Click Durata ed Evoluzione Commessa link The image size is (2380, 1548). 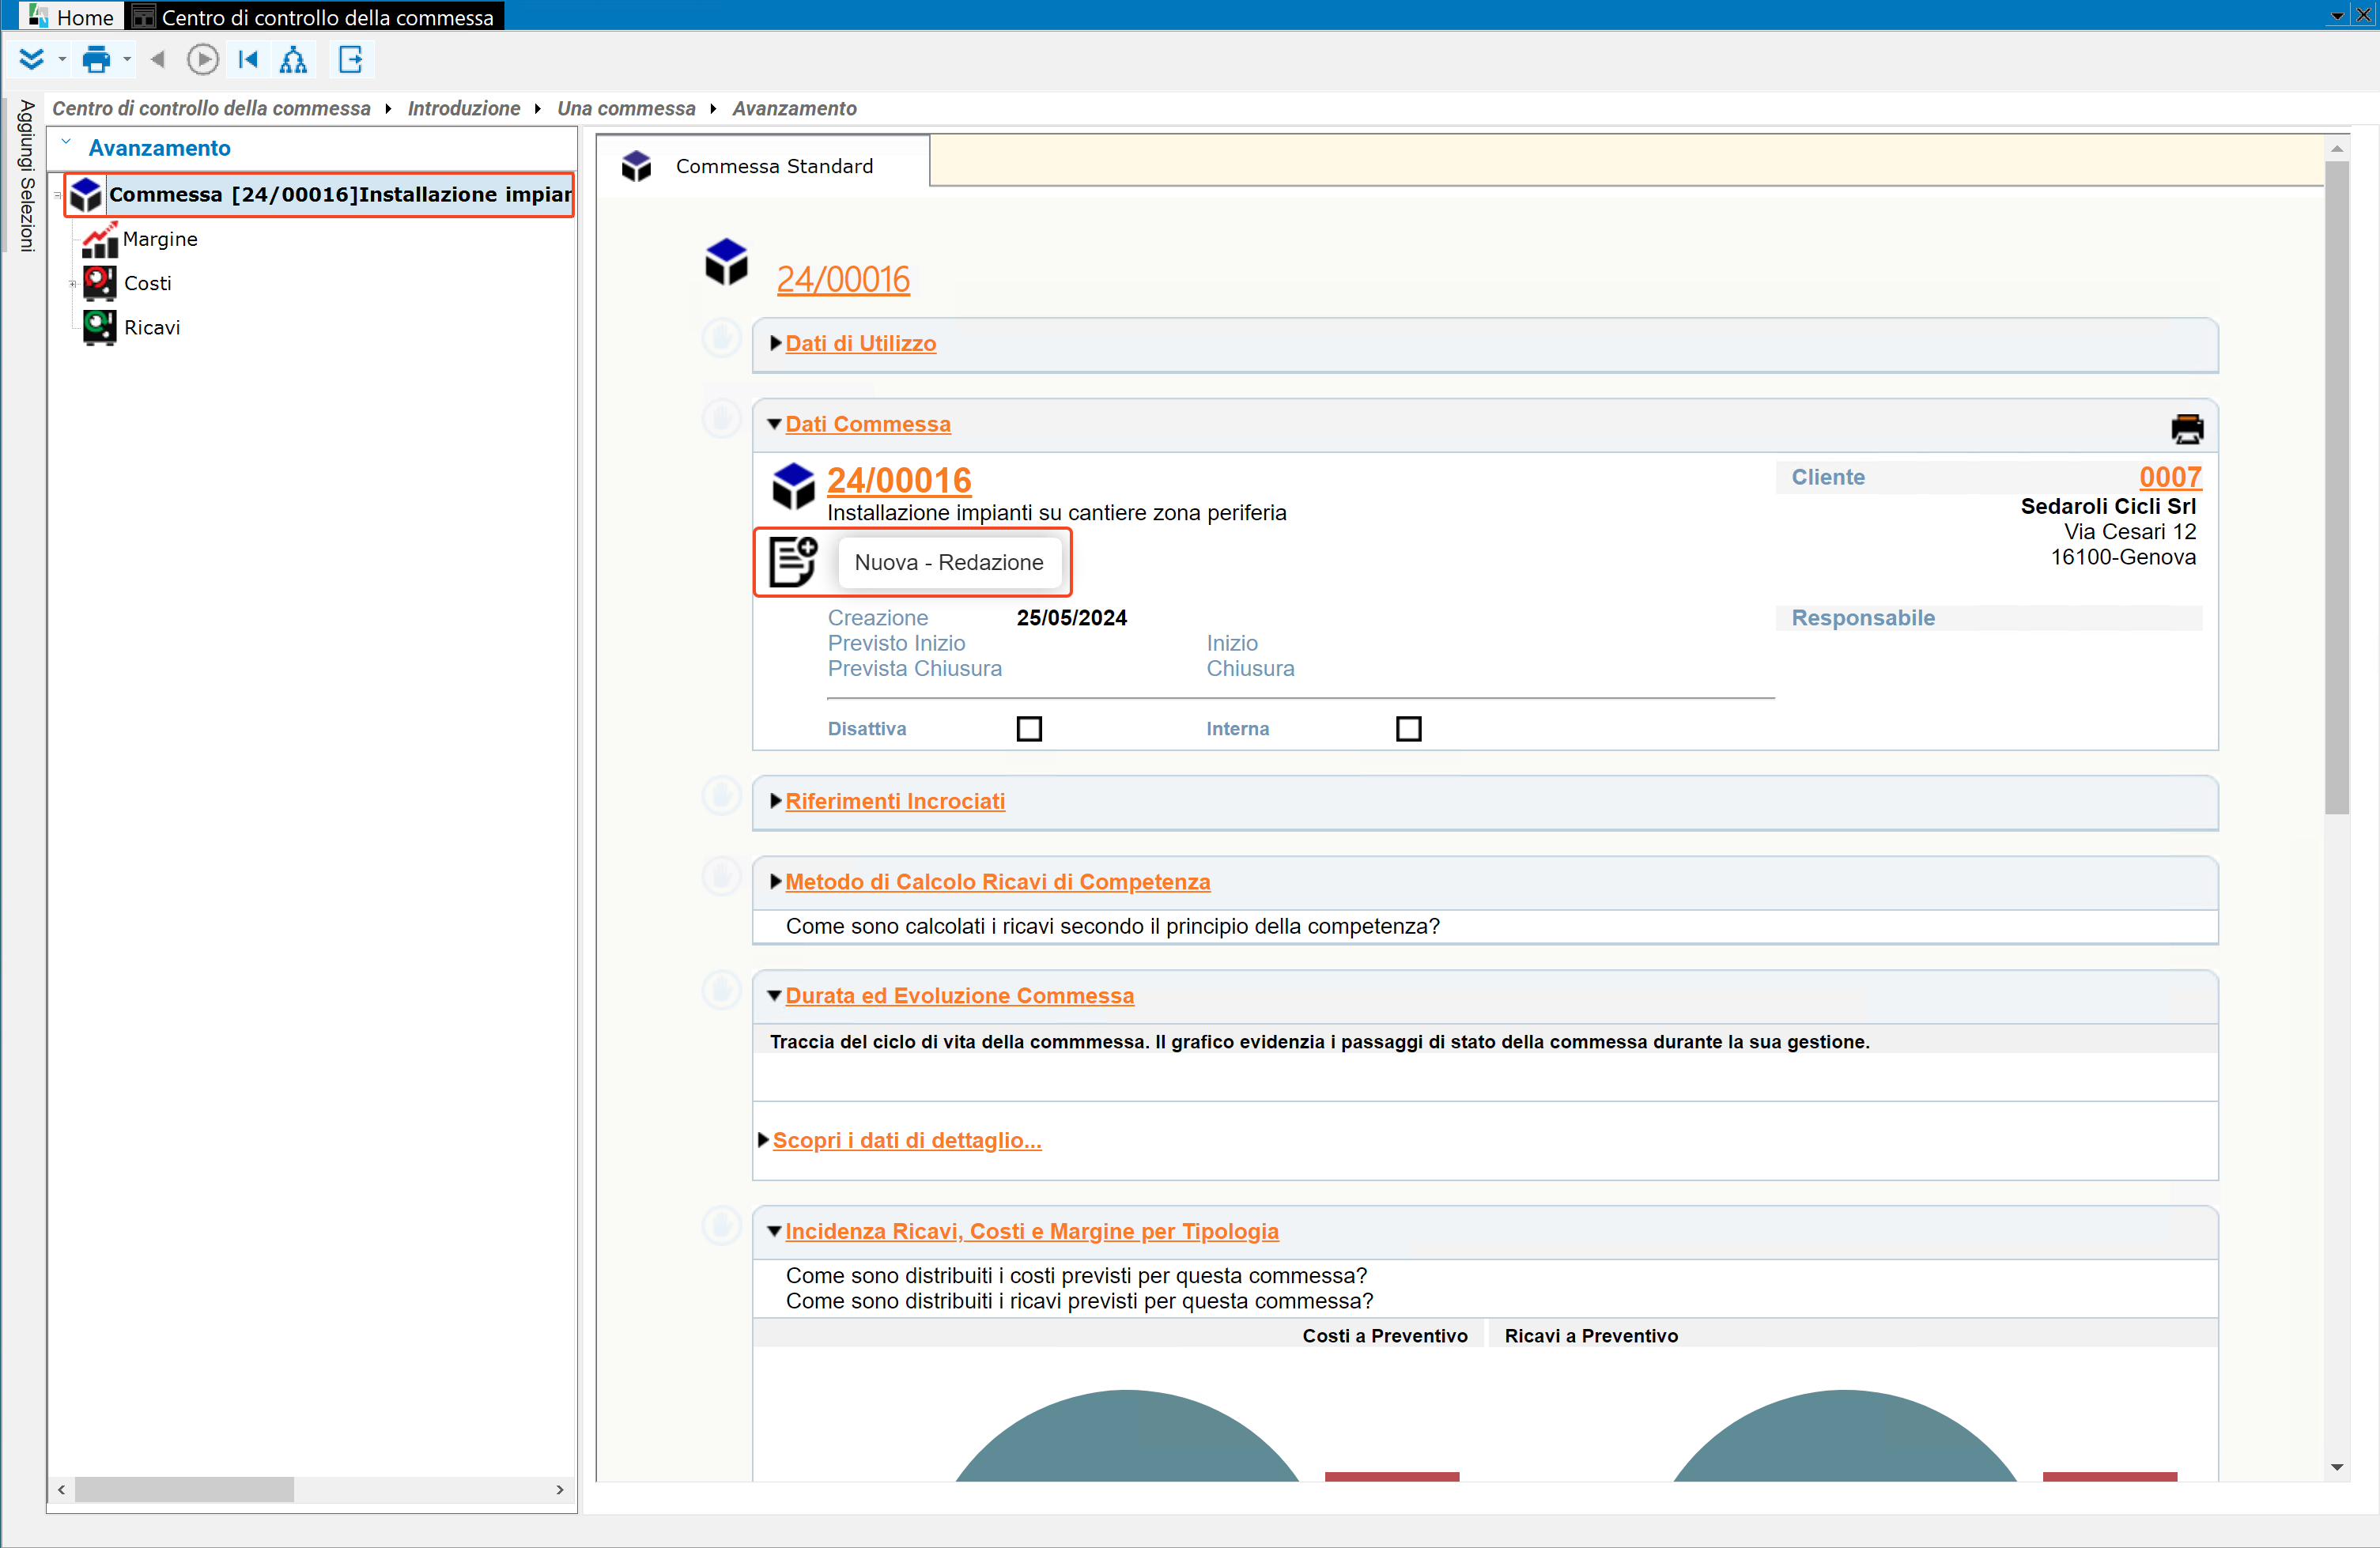tap(960, 996)
